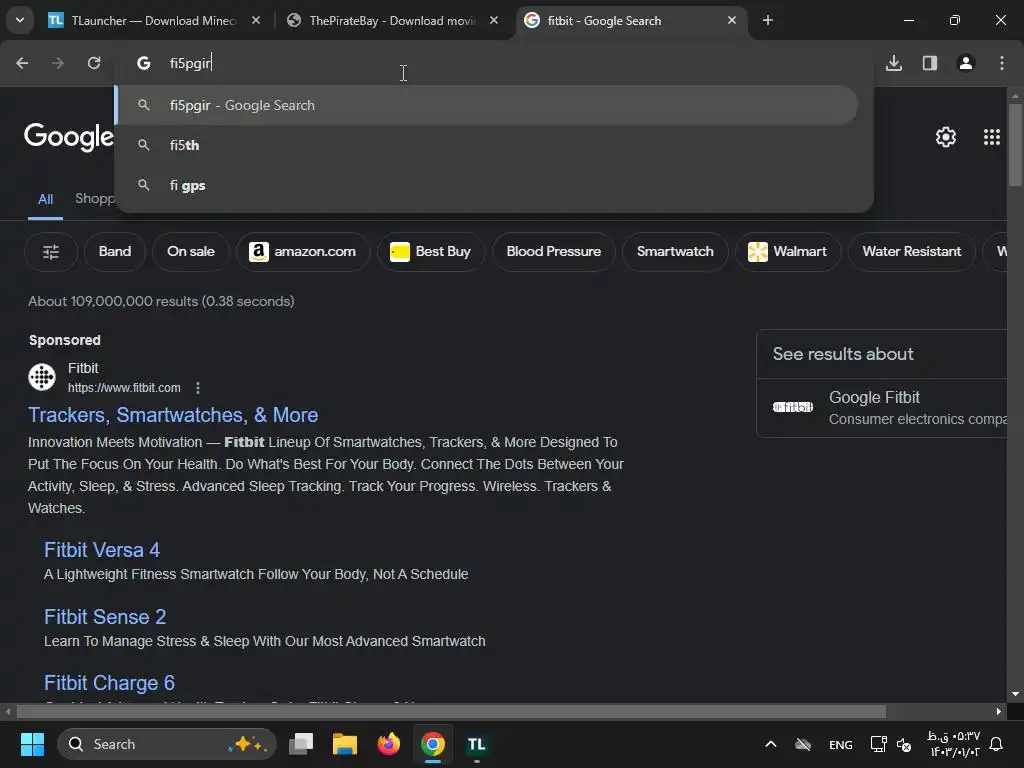Filter by amazon.com chip
The image size is (1024, 768).
coord(303,251)
